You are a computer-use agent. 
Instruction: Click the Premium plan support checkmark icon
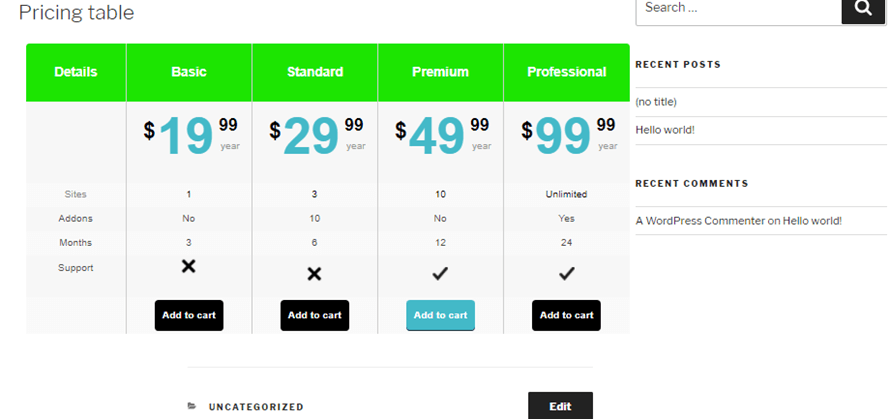coord(440,272)
